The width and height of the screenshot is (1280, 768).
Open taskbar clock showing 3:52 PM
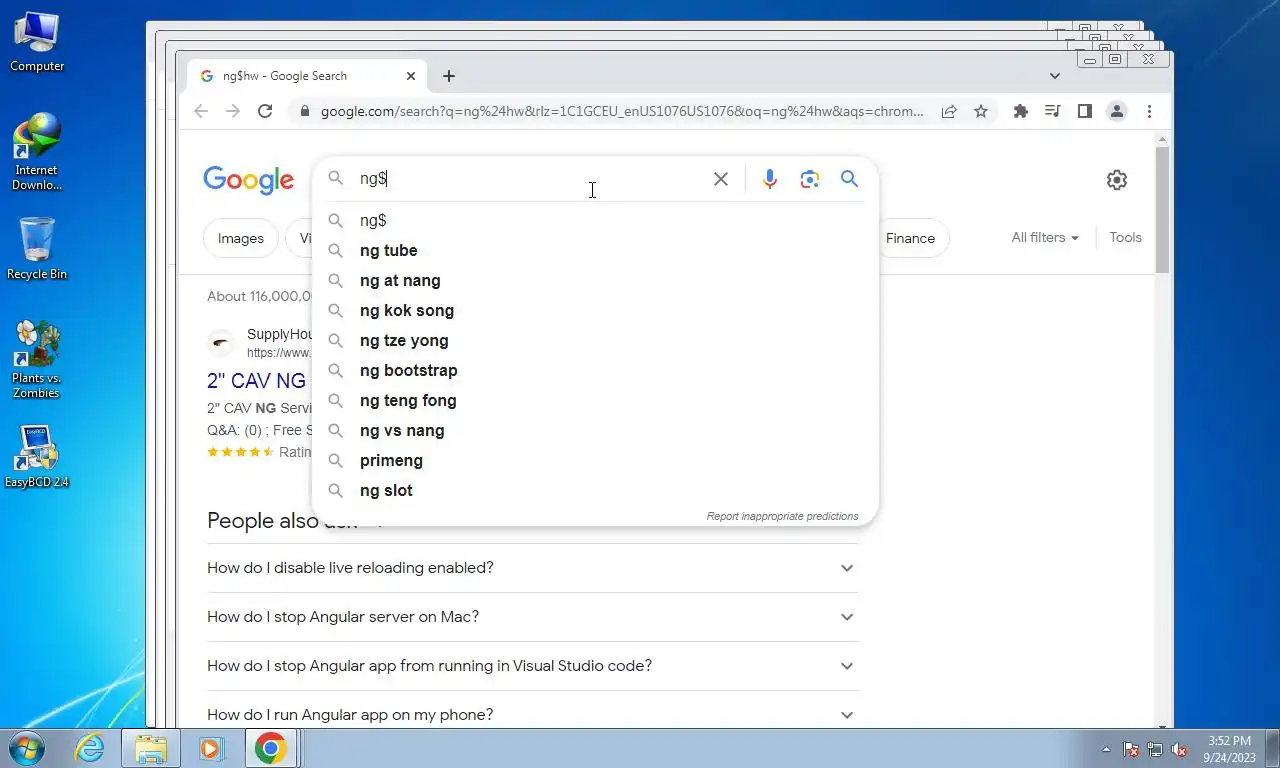point(1229,749)
